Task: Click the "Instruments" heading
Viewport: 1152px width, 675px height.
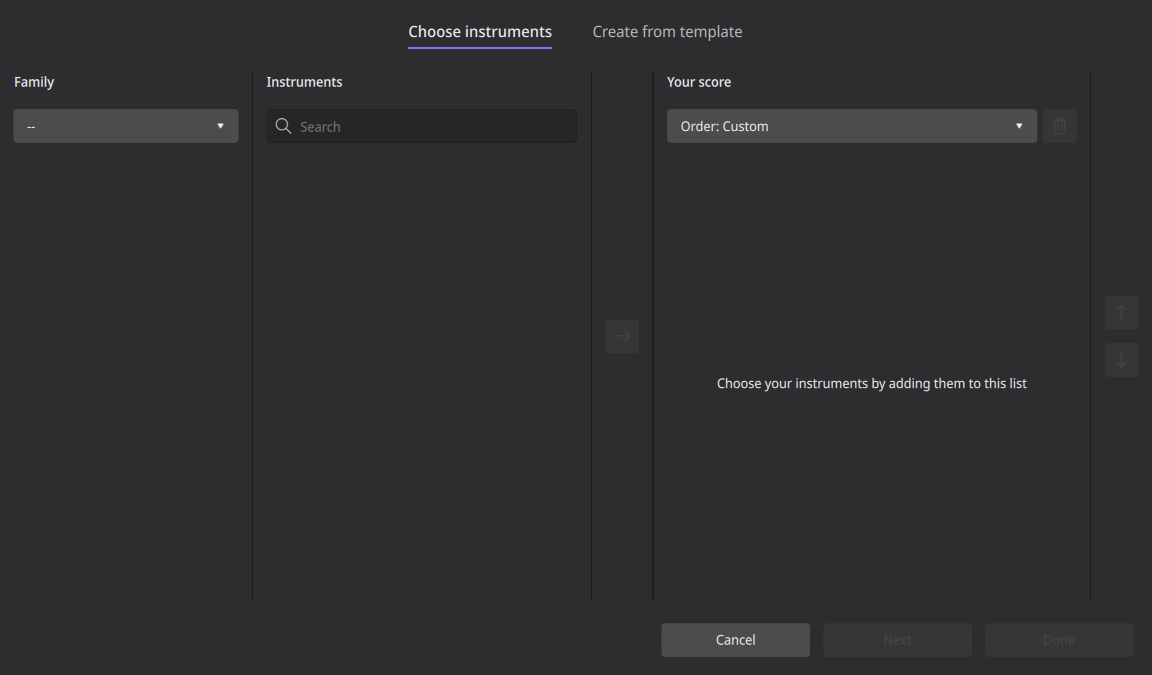Action: tap(304, 82)
